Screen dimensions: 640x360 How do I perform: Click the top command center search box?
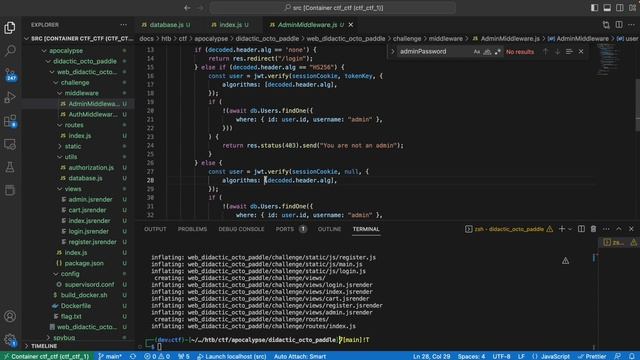click(333, 8)
